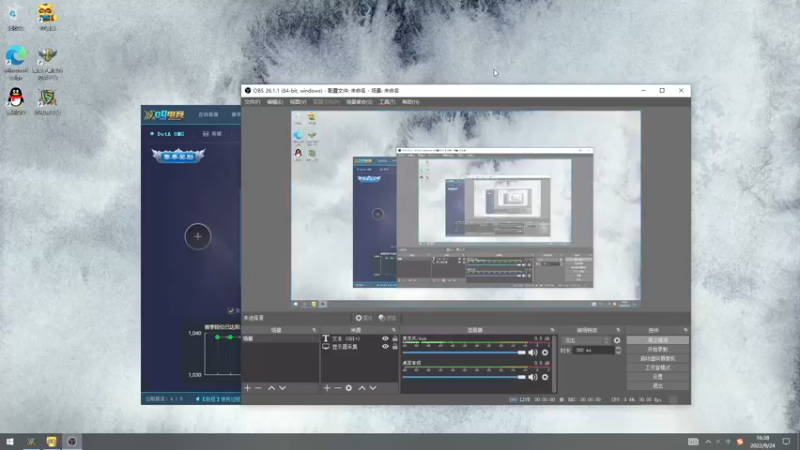This screenshot has height=450, width=800.
Task: Toggle checkbox in 09 platform window
Action: pyautogui.click(x=231, y=311)
